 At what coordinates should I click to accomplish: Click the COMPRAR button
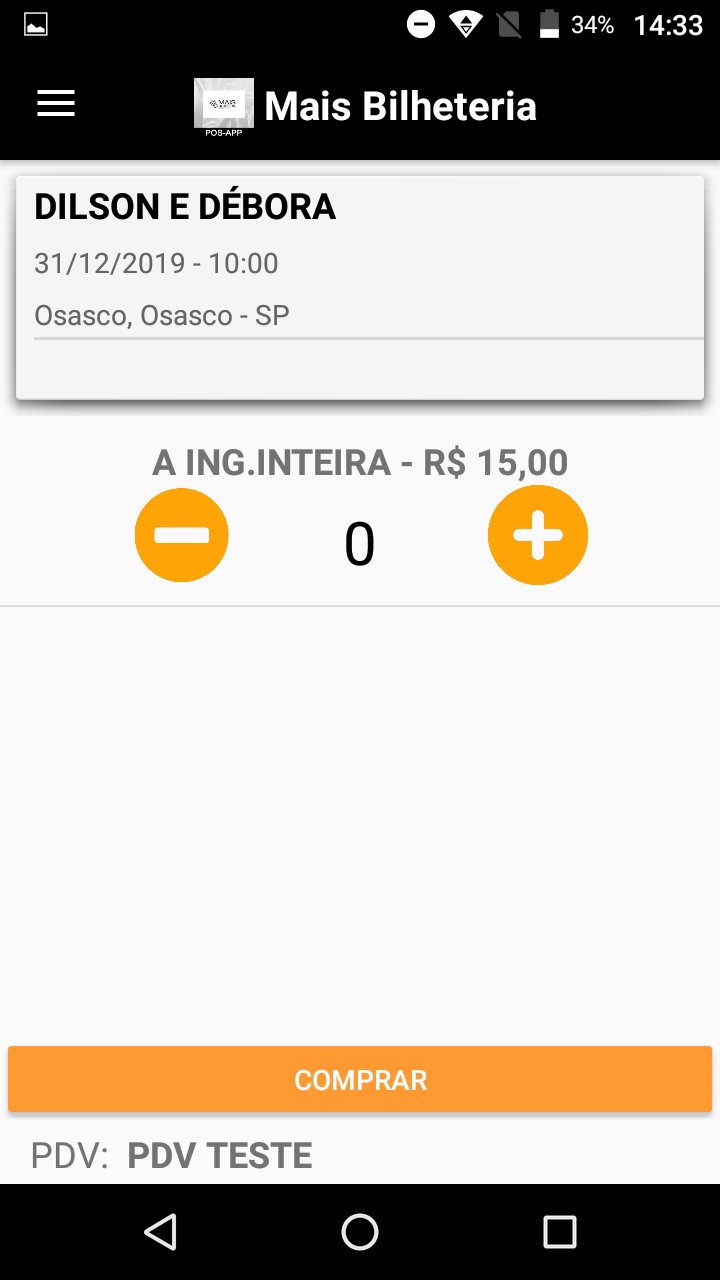360,1080
